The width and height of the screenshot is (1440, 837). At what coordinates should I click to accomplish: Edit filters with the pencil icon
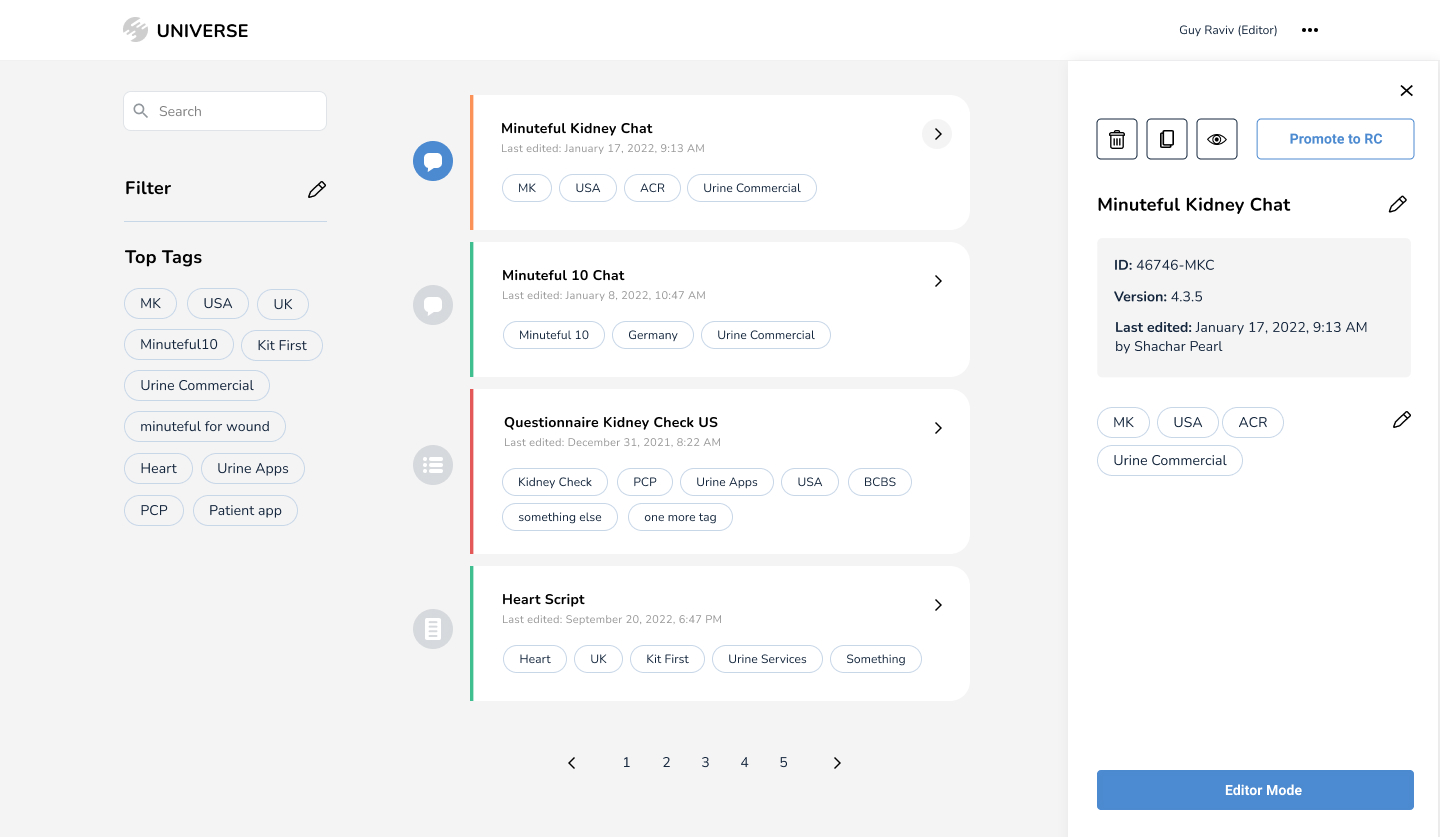coord(317,189)
